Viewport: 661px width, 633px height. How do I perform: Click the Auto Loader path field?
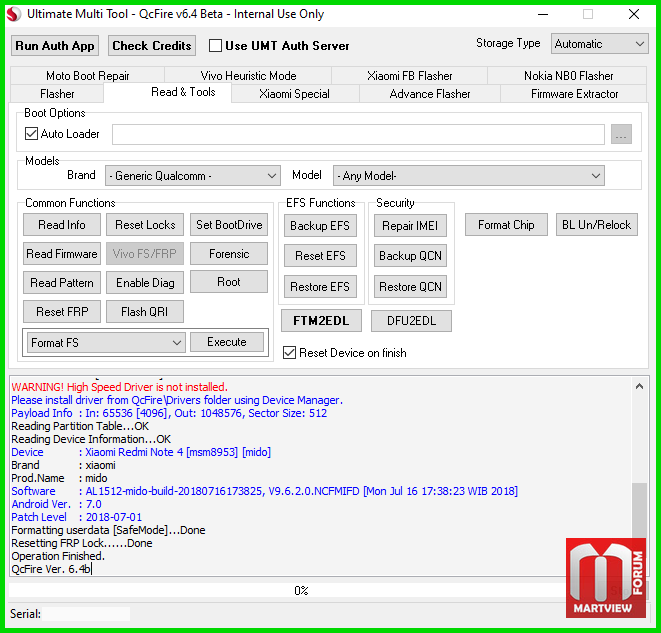tap(358, 134)
